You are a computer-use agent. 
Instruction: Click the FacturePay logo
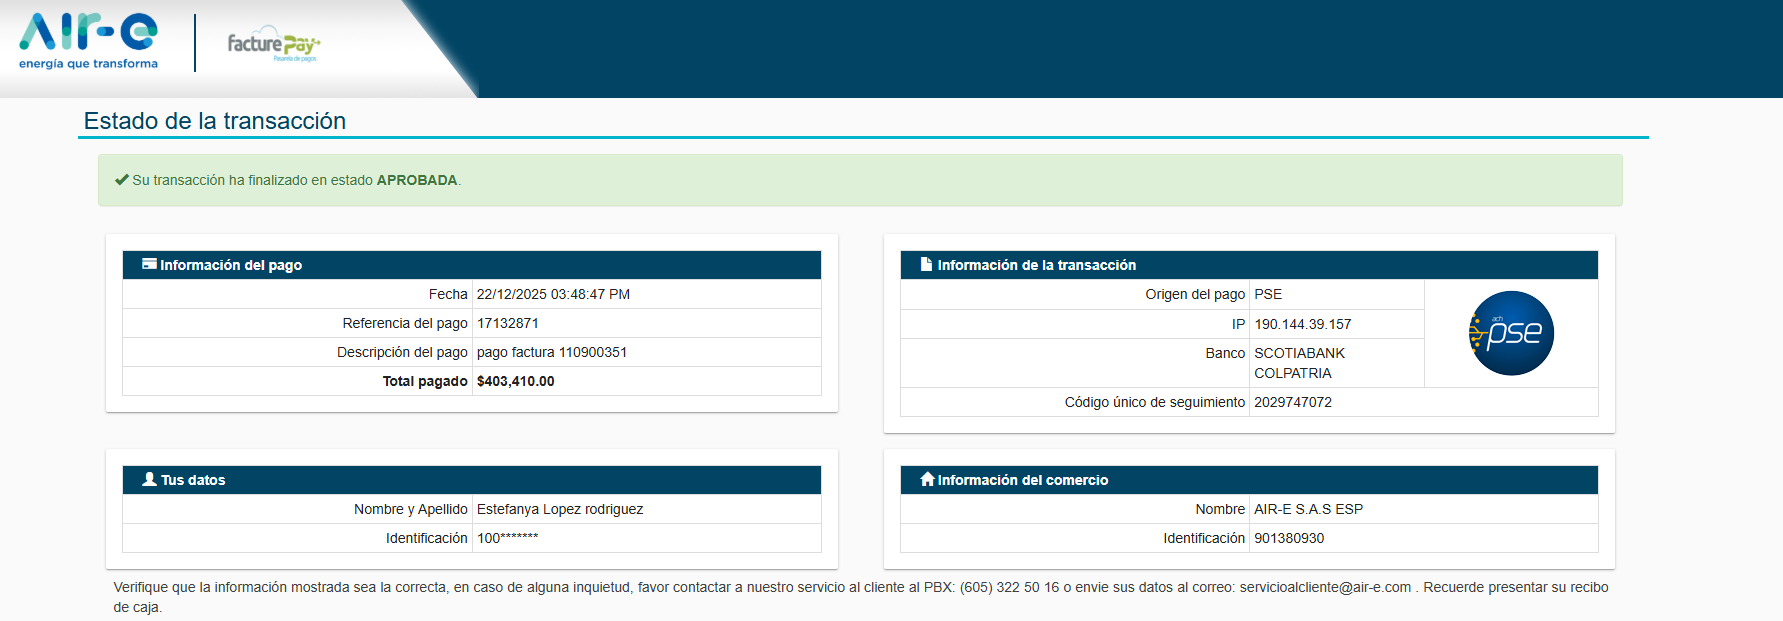click(x=273, y=44)
